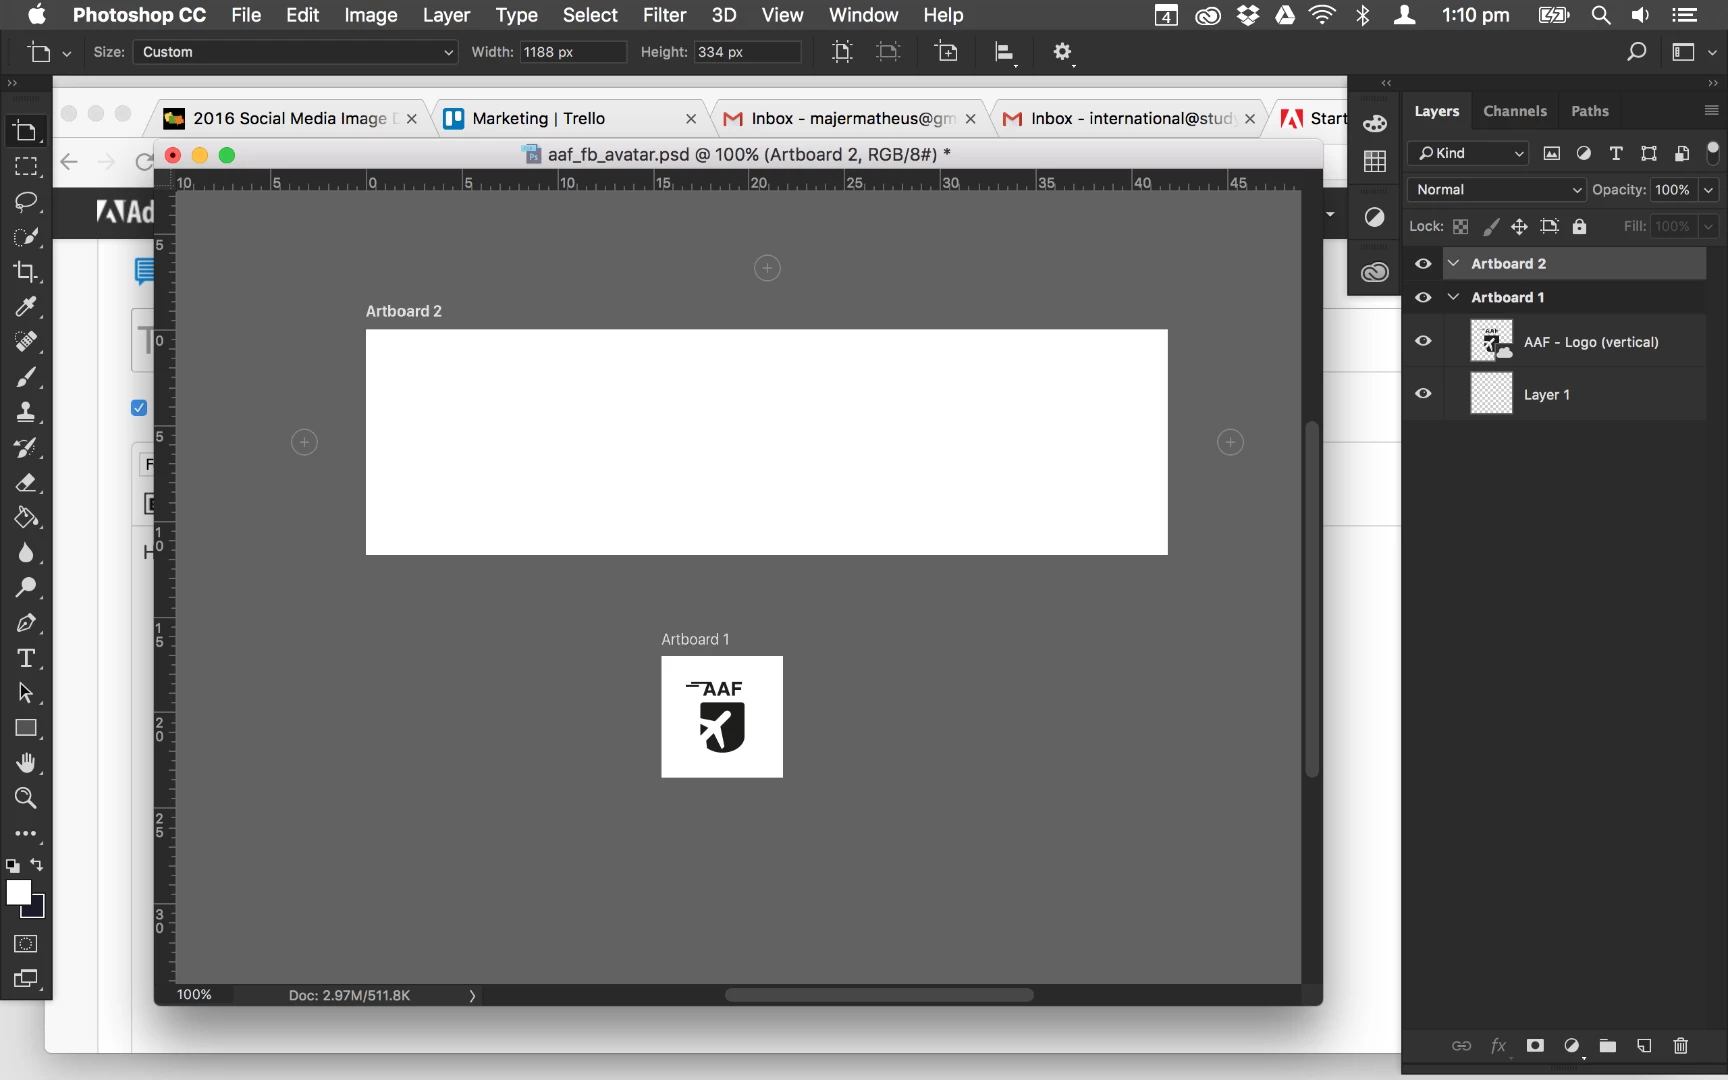Select the Clone Stamp tool
The height and width of the screenshot is (1080, 1728).
click(26, 412)
